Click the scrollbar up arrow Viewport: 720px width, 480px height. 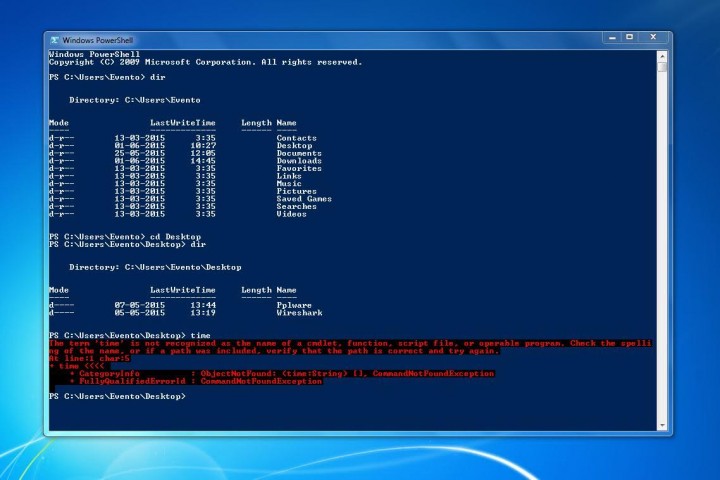tap(662, 56)
